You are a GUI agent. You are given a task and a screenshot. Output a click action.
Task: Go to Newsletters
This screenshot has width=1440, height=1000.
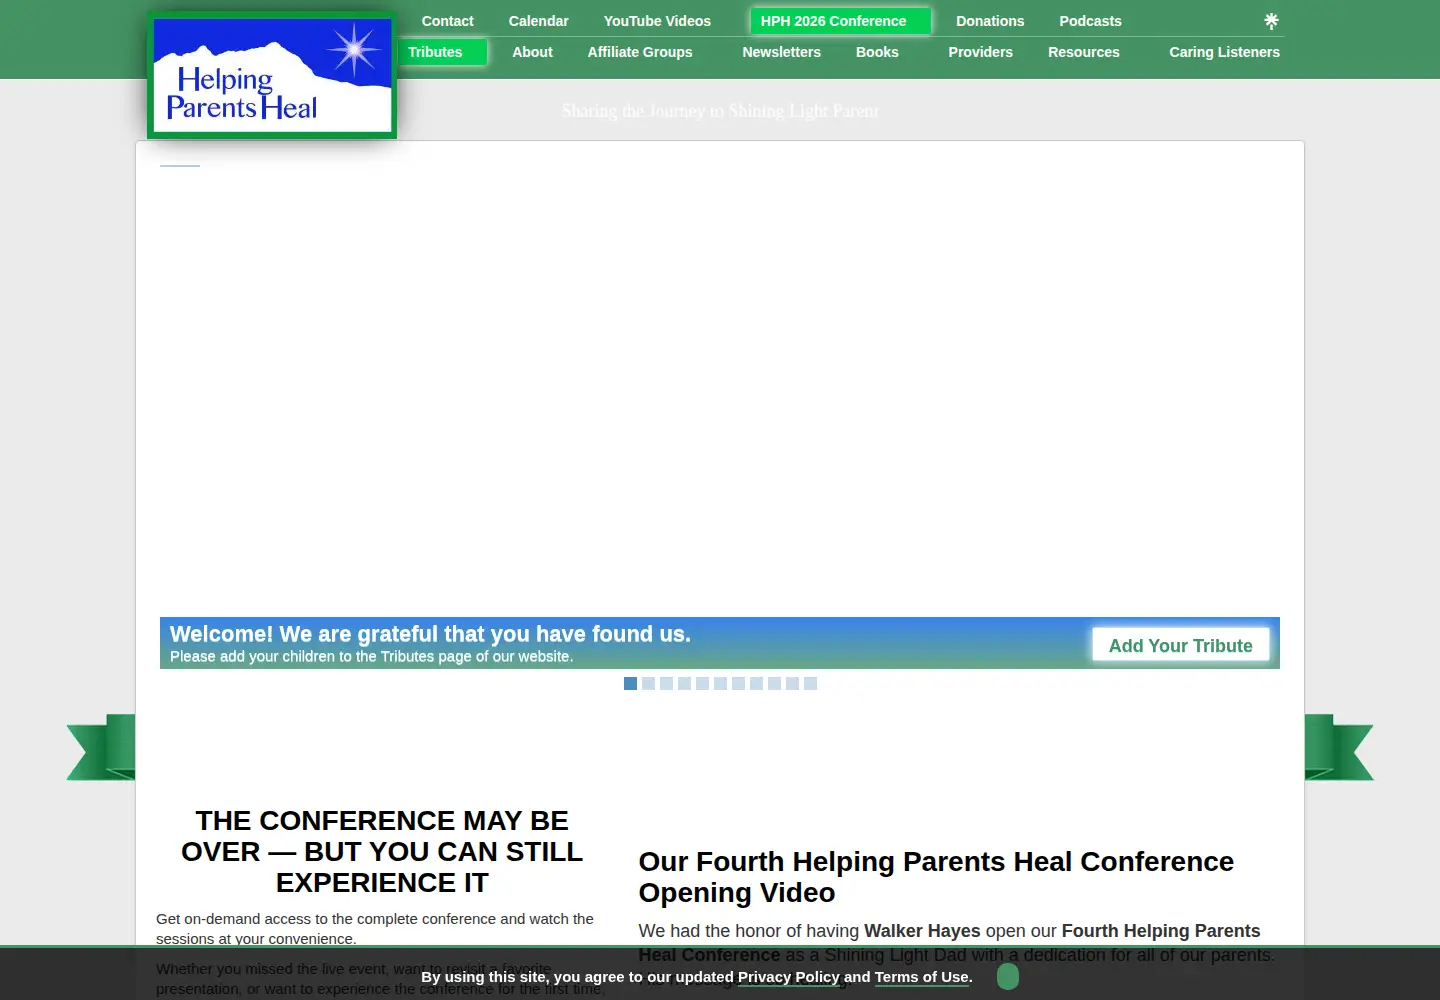click(781, 52)
